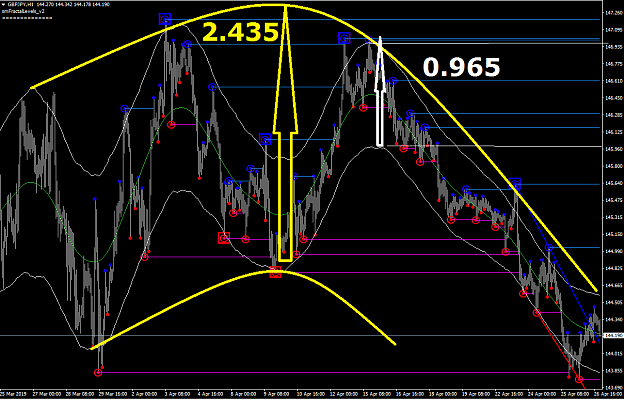Click the 18 Apr 00:00 time label
Viewport: 625px width, 407px height.
(442, 394)
